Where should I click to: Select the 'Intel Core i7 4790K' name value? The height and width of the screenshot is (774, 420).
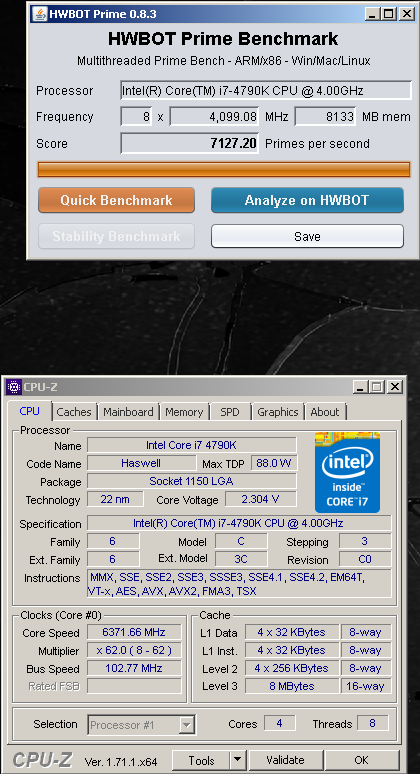click(x=191, y=445)
